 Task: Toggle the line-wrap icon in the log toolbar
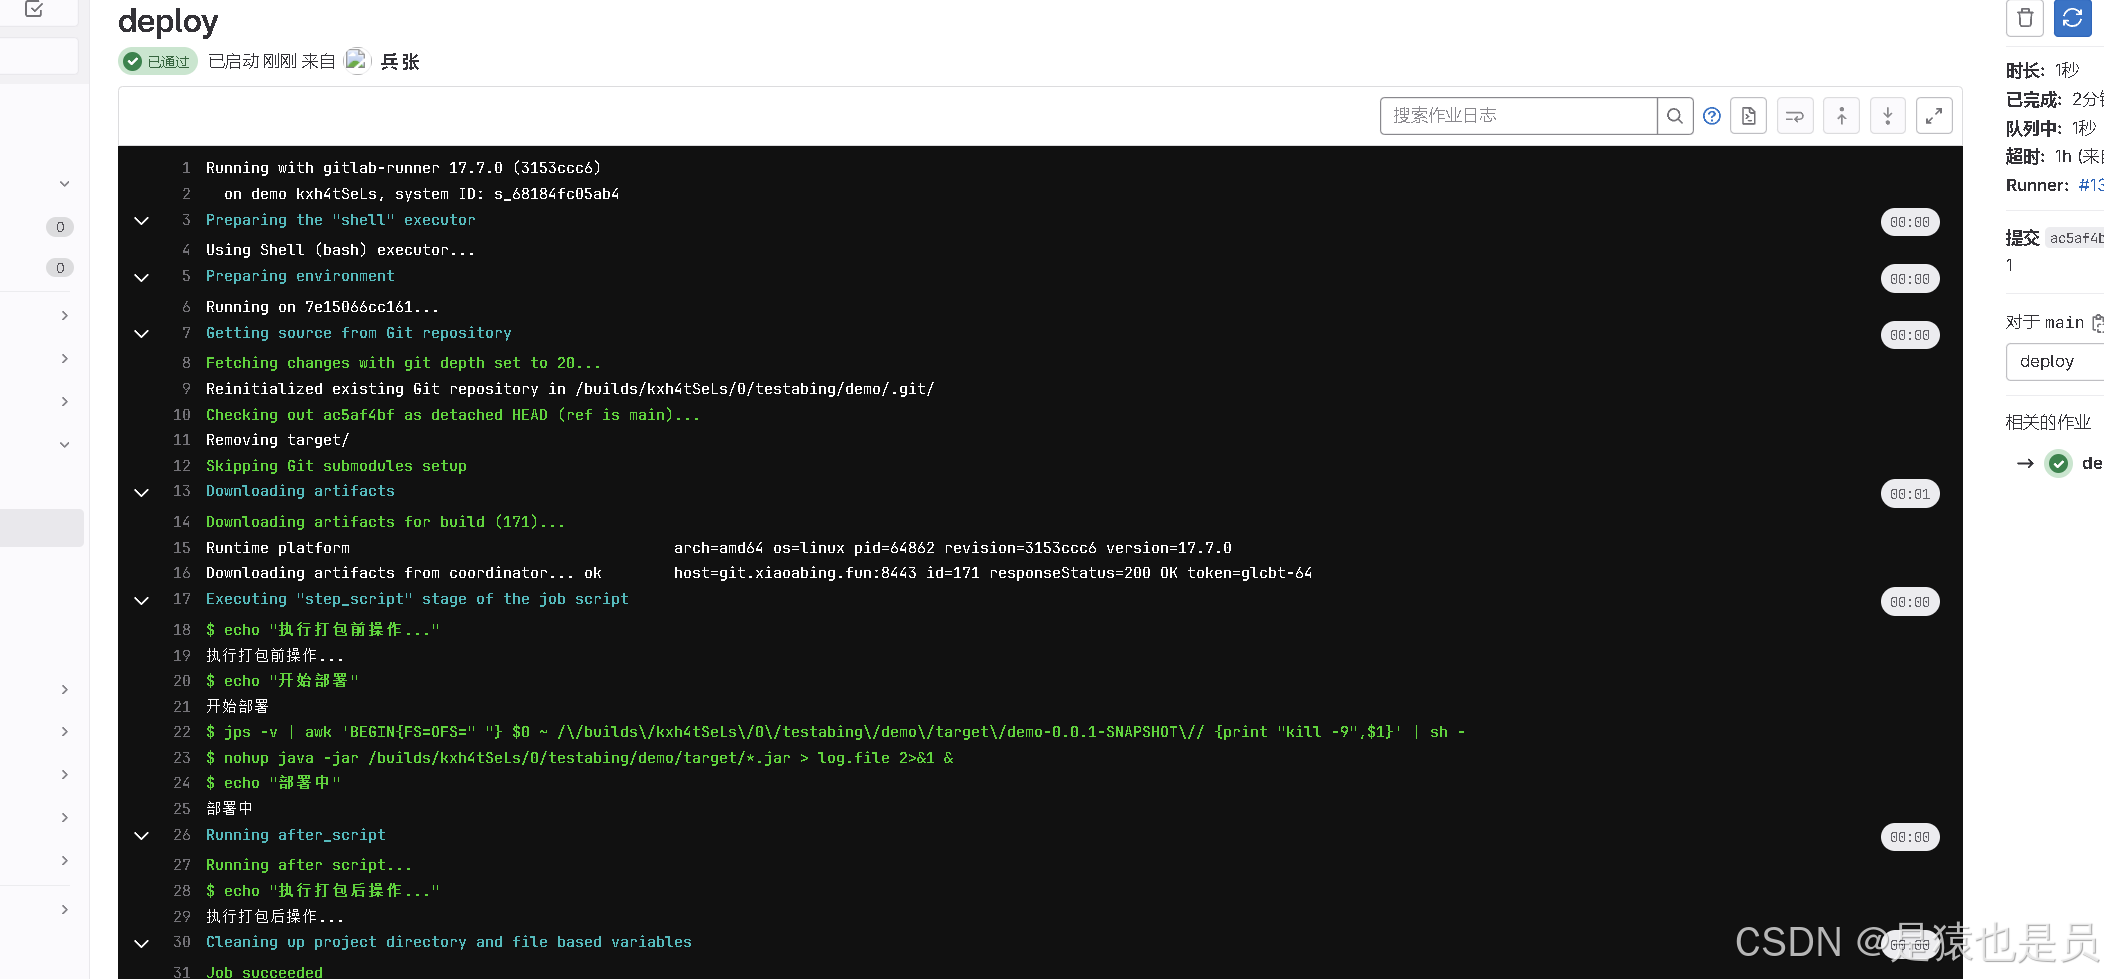point(1795,116)
